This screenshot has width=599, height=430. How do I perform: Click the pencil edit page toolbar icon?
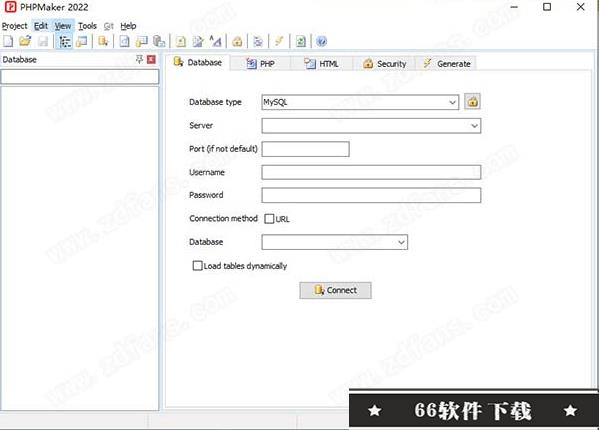(x=198, y=41)
